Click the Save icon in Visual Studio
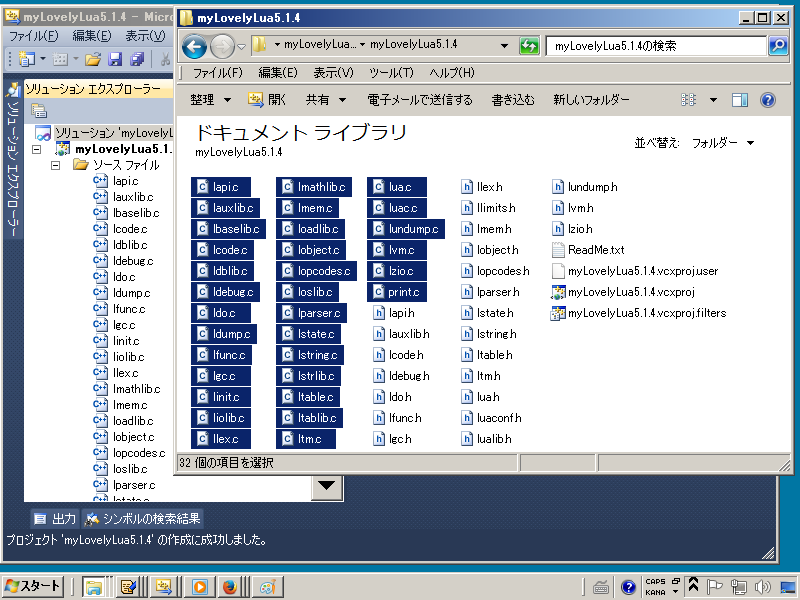The width and height of the screenshot is (800, 600). 115,60
